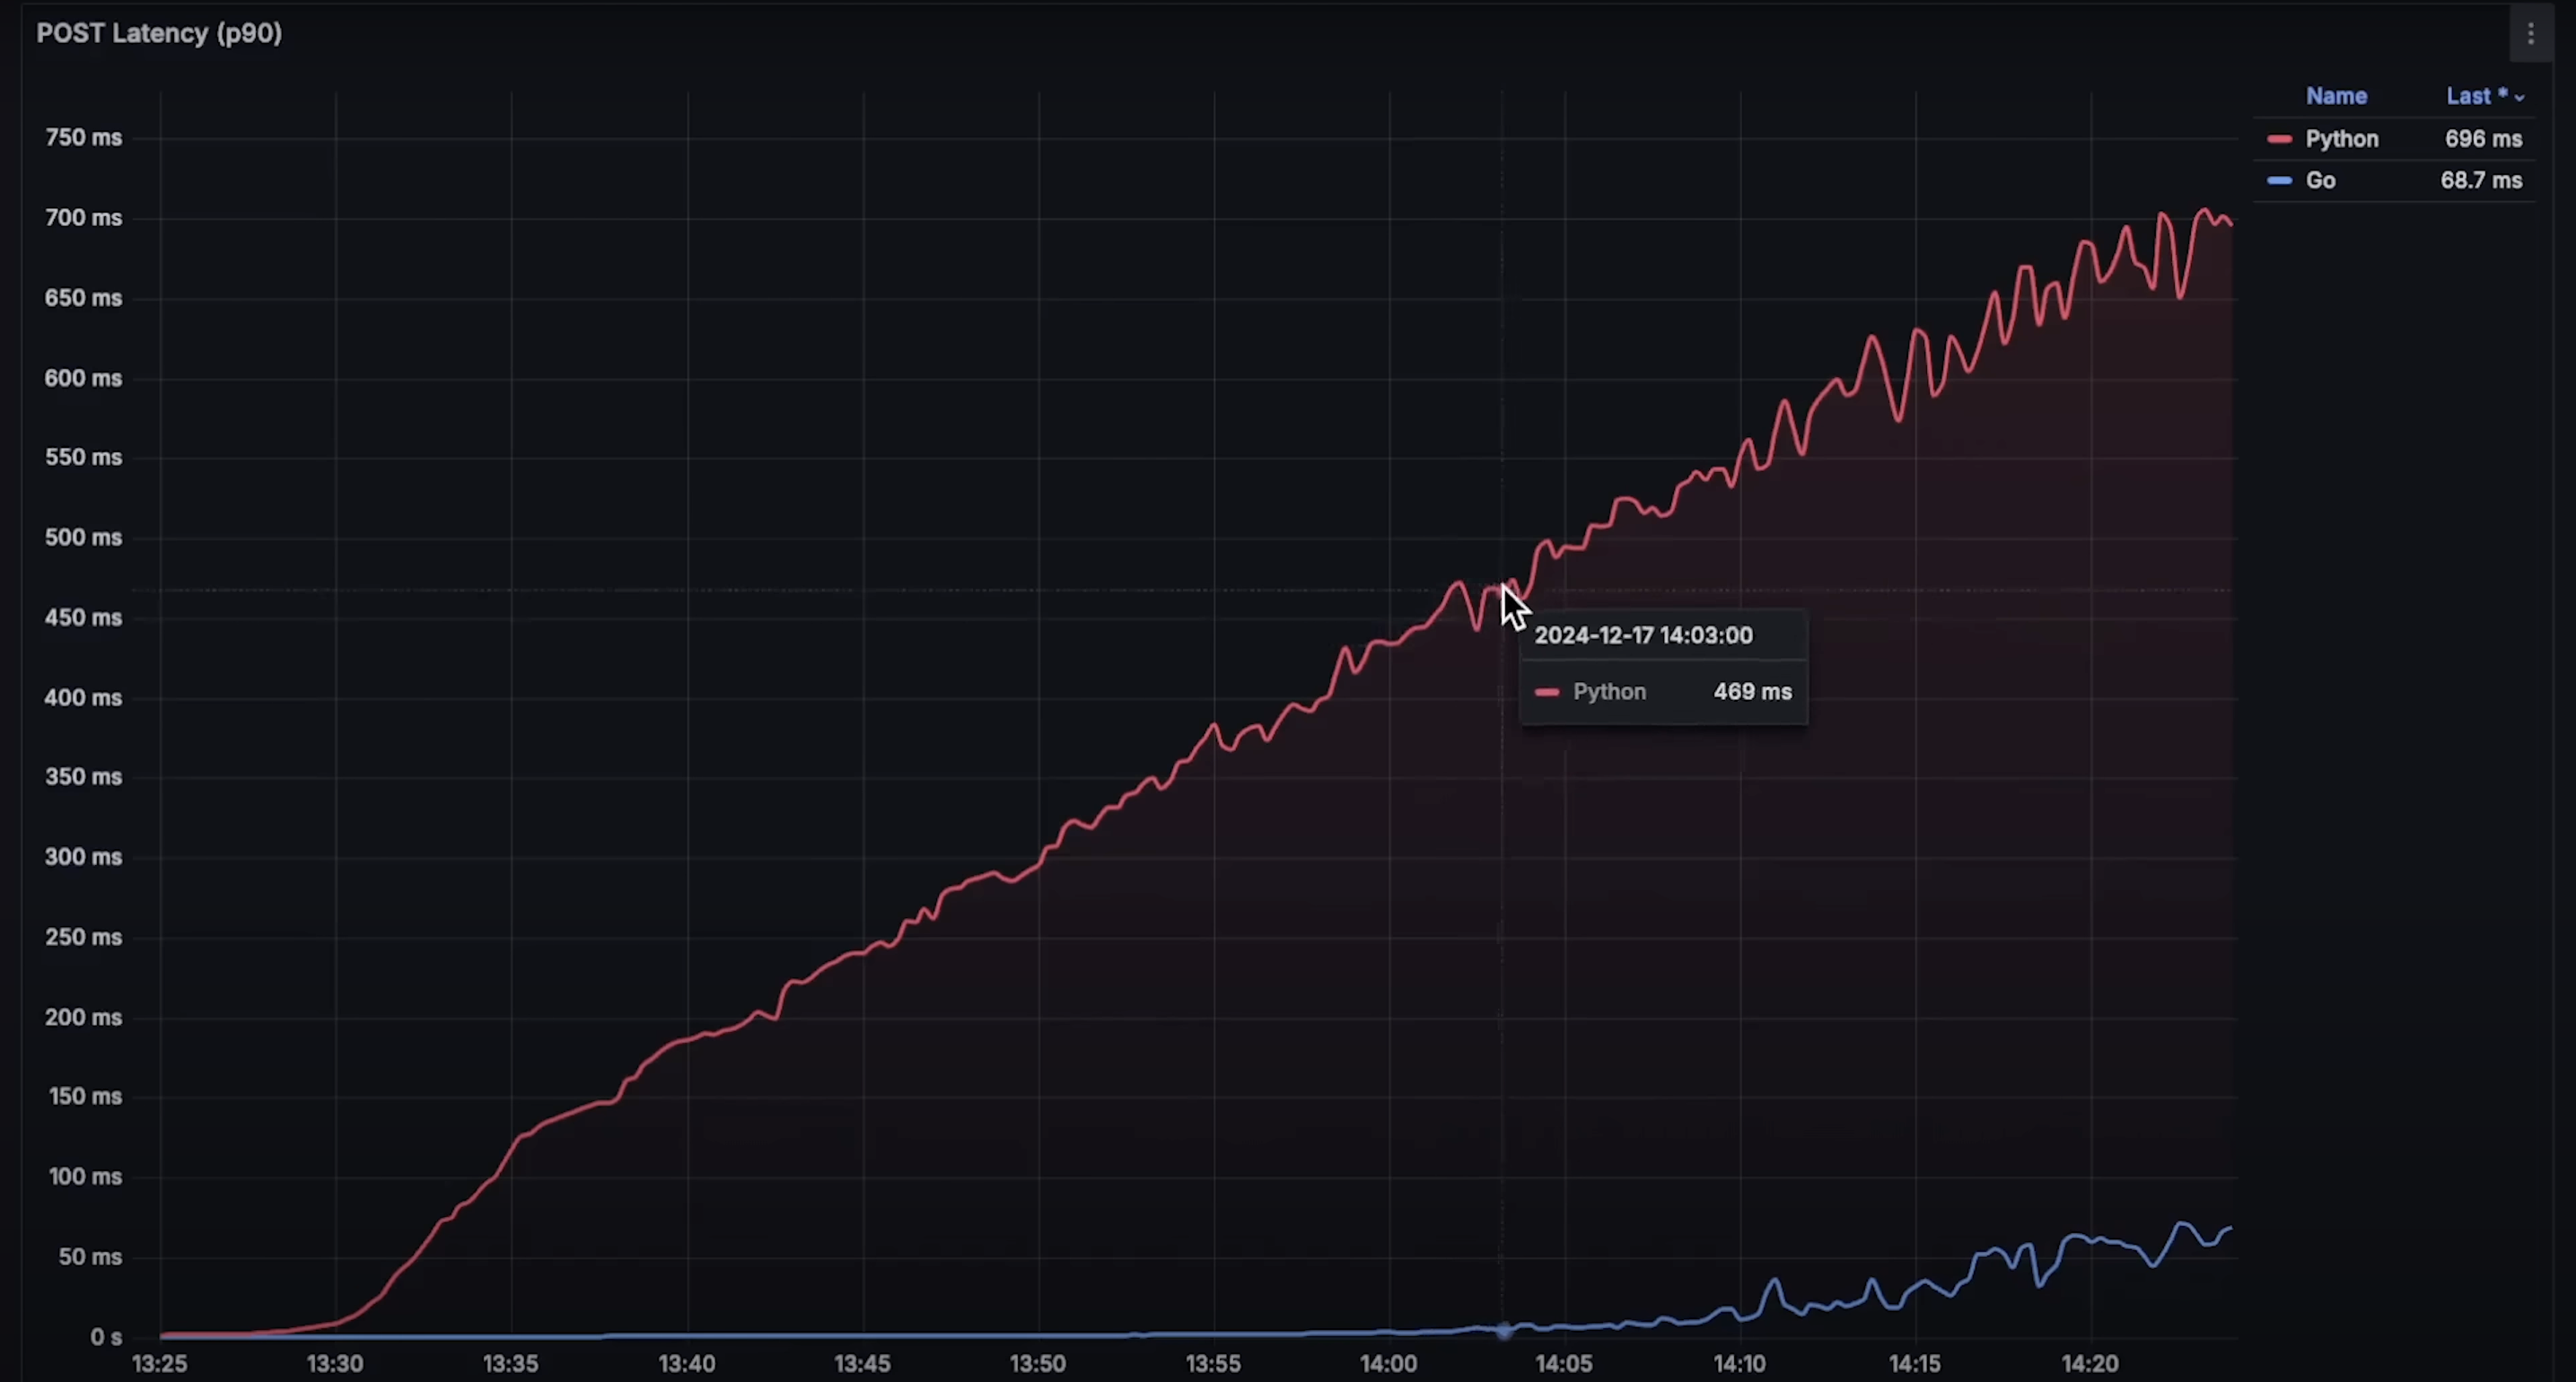Click the tooltip's red Python color marker
2576x1382 pixels.
pos(1547,692)
